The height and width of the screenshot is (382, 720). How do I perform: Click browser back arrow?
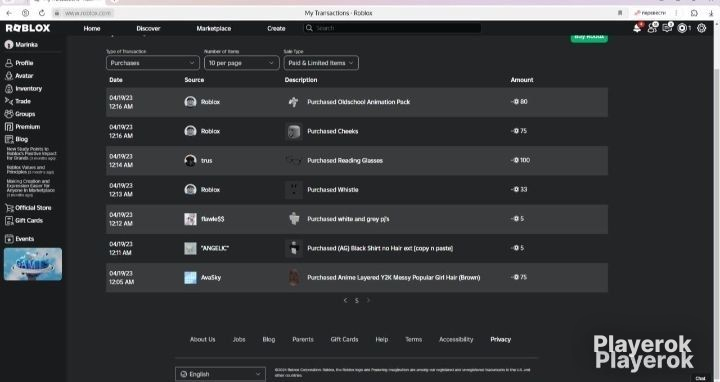[9, 13]
